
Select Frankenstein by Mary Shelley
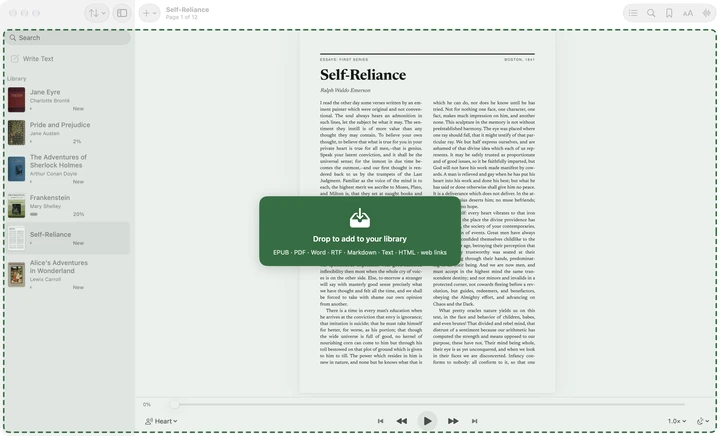68,205
